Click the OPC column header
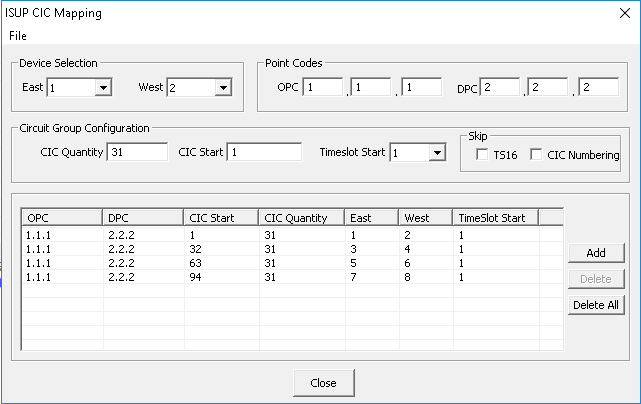The width and height of the screenshot is (641, 404). [62, 218]
